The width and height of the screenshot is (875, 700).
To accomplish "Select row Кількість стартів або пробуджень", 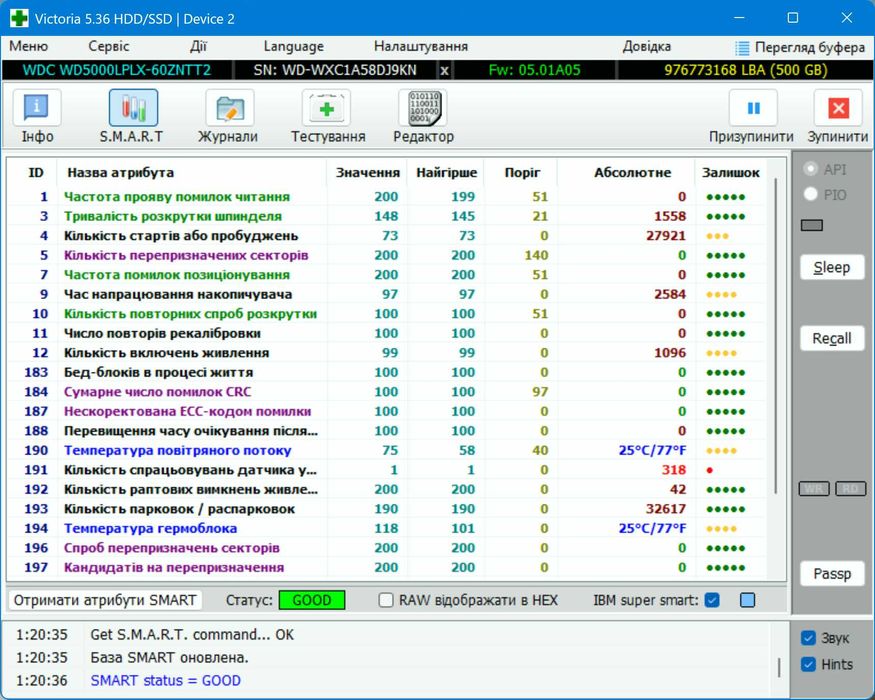I will (x=386, y=236).
